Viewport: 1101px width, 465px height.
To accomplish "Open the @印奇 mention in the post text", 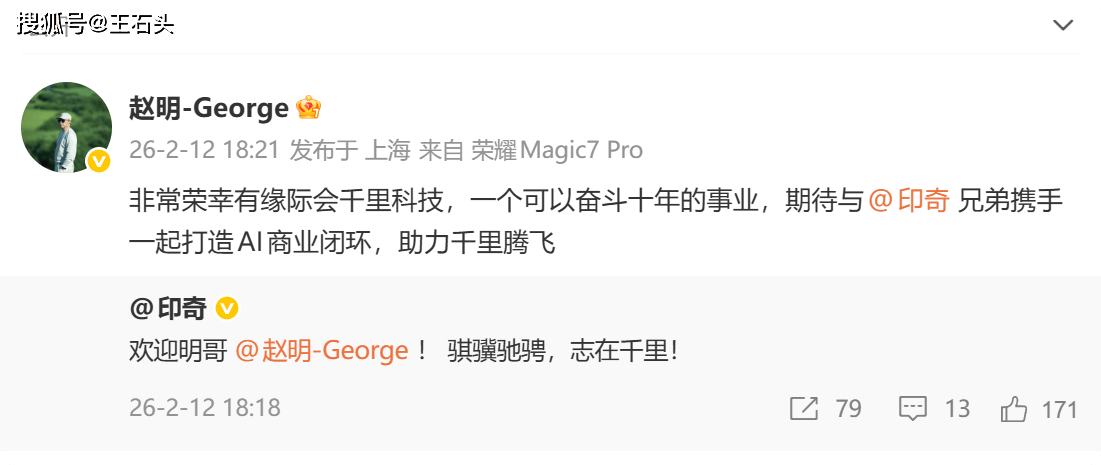I will coord(909,202).
